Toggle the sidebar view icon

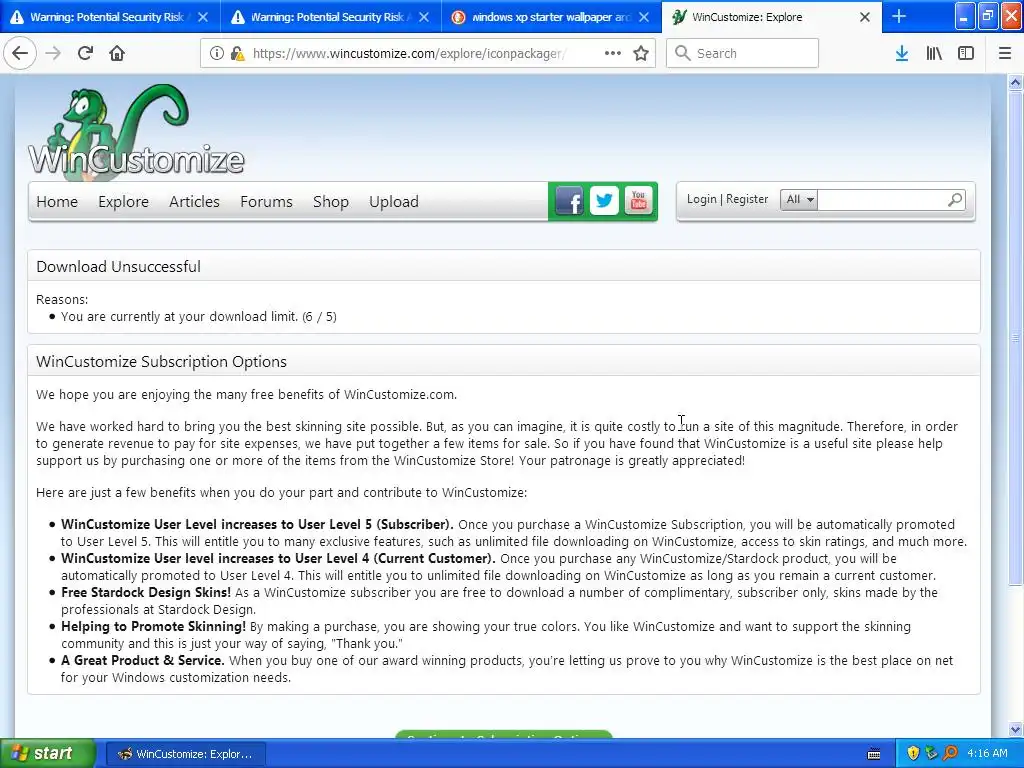coord(966,54)
